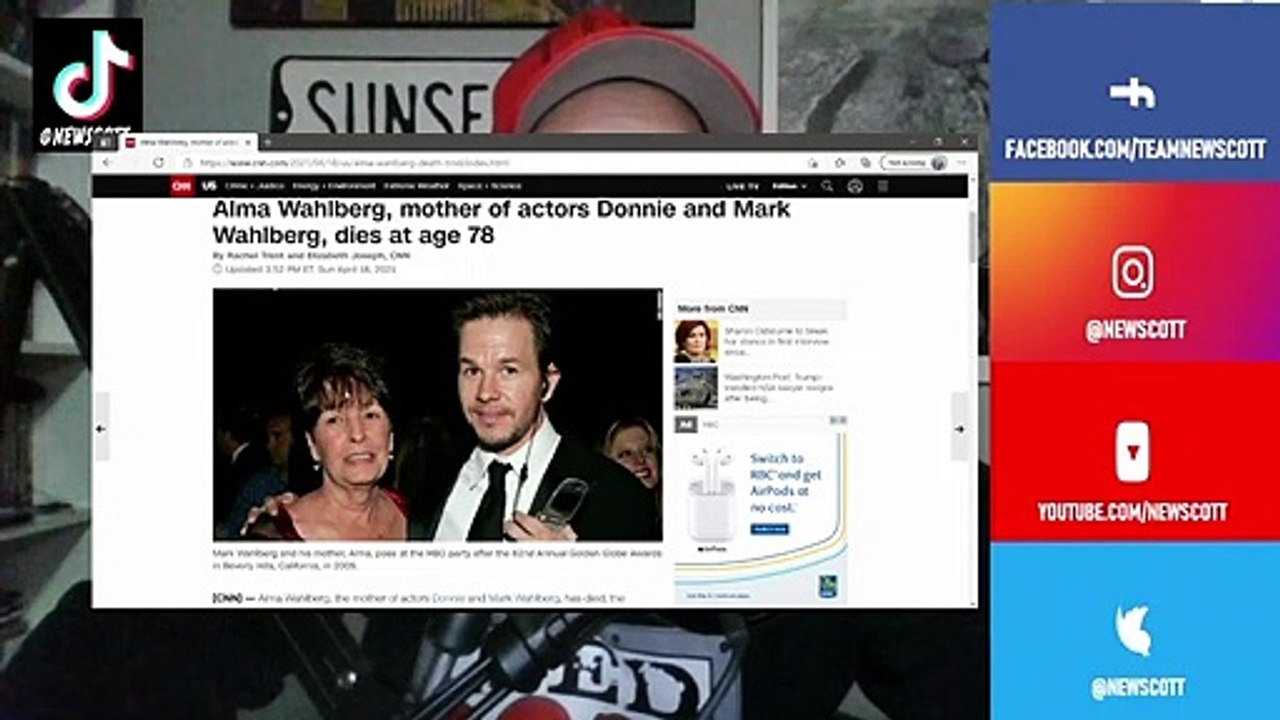
Task: Click the Instagram icon in the social sidebar
Action: pos(1133,273)
